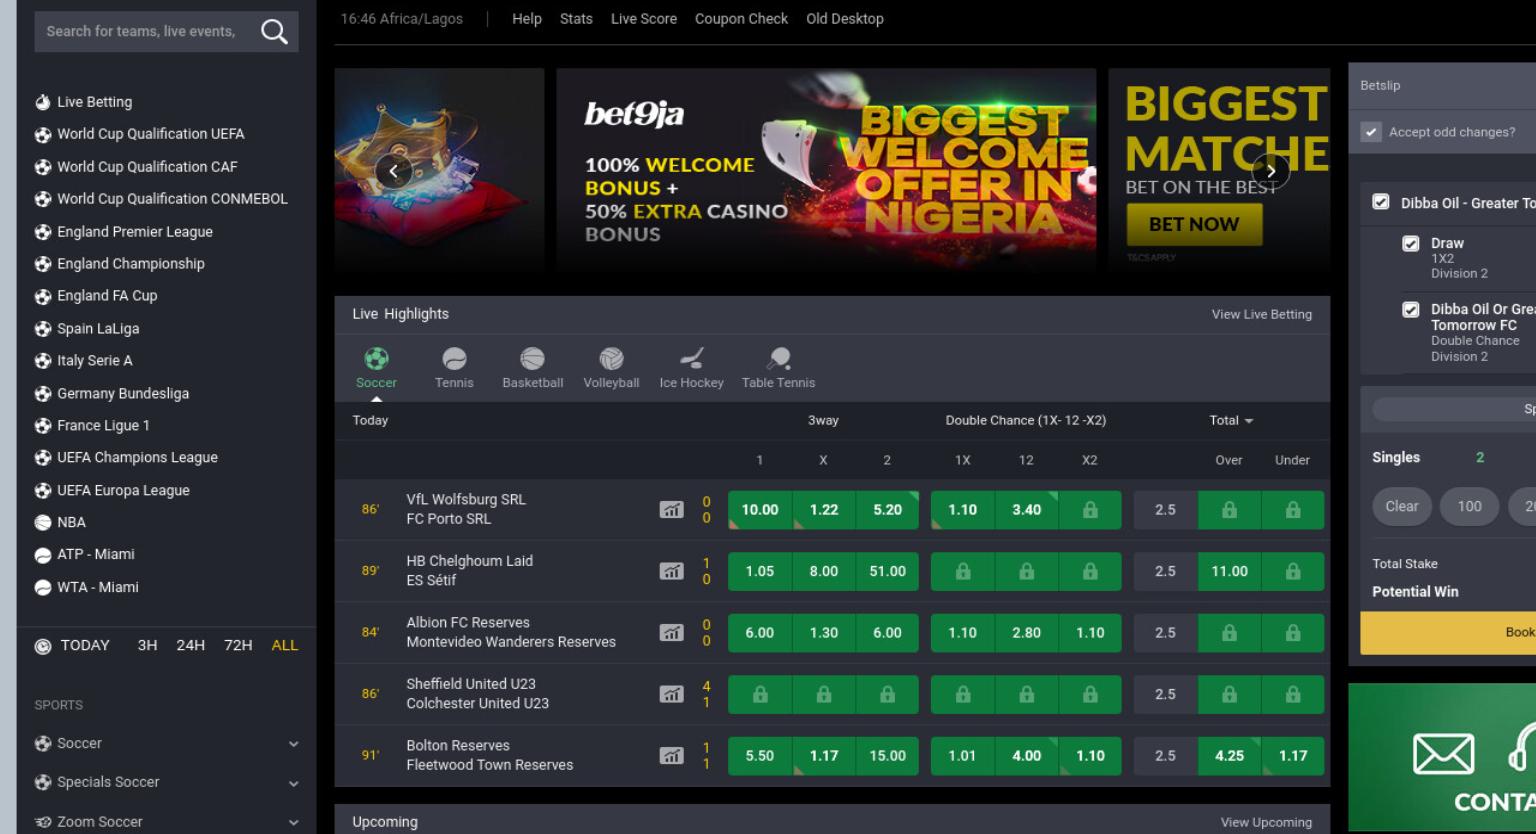
Task: Select 72H time filter
Action: tap(238, 646)
